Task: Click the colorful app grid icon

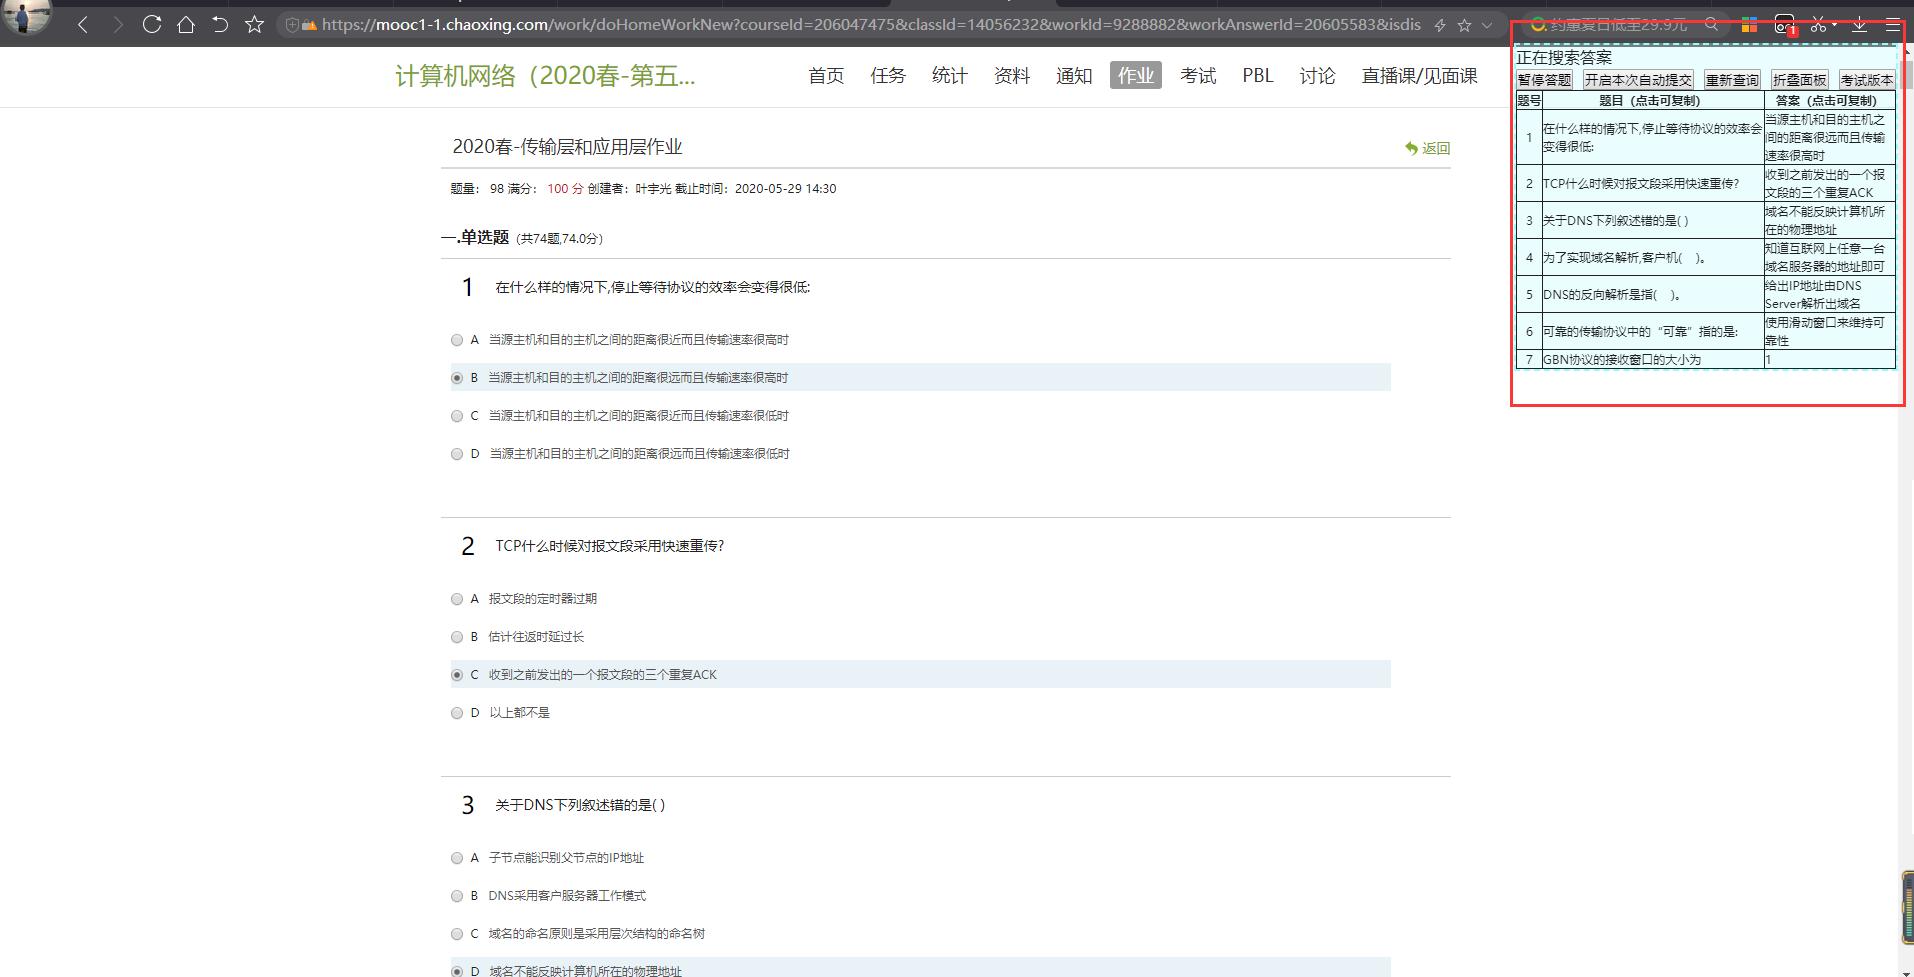Action: pyautogui.click(x=1749, y=24)
